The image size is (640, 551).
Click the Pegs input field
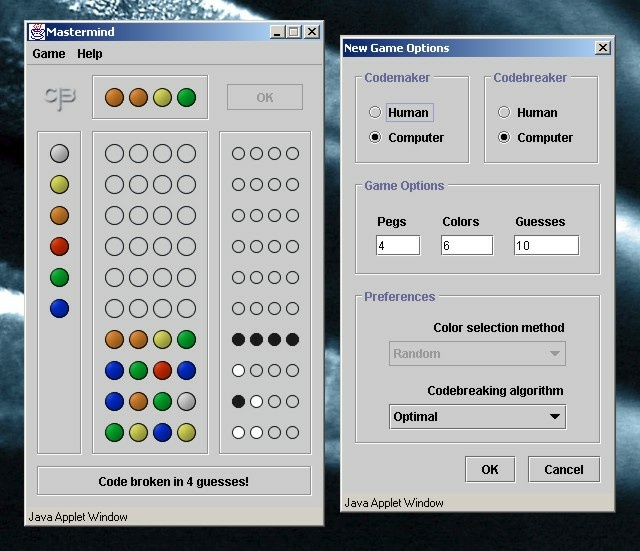398,245
